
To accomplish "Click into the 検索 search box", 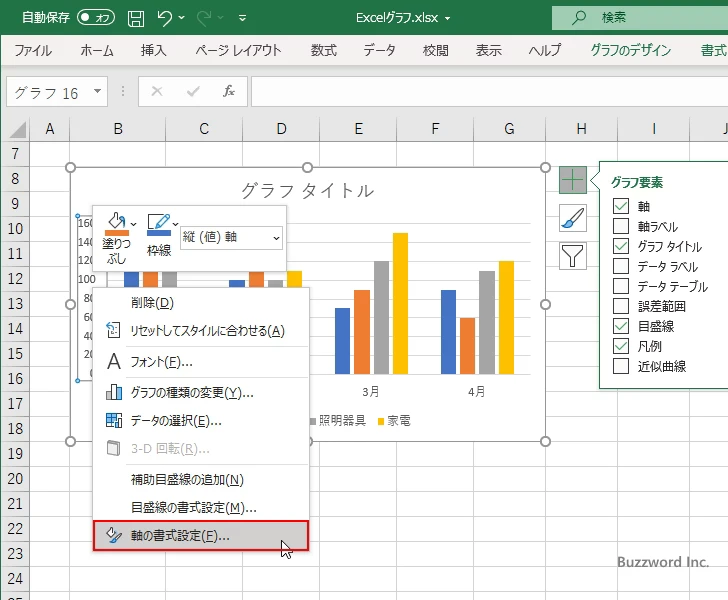I will pos(640,18).
